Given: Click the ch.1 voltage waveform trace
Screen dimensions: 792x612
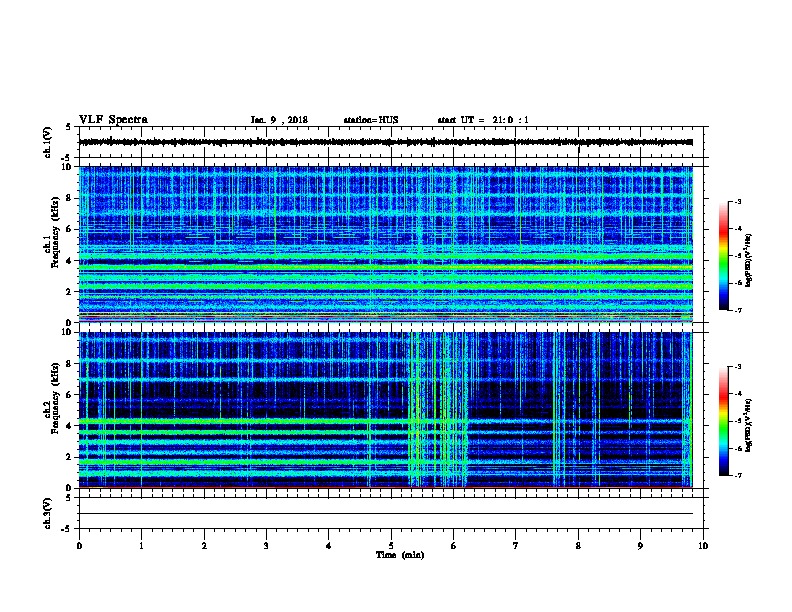Looking at the screenshot, I should 386,142.
